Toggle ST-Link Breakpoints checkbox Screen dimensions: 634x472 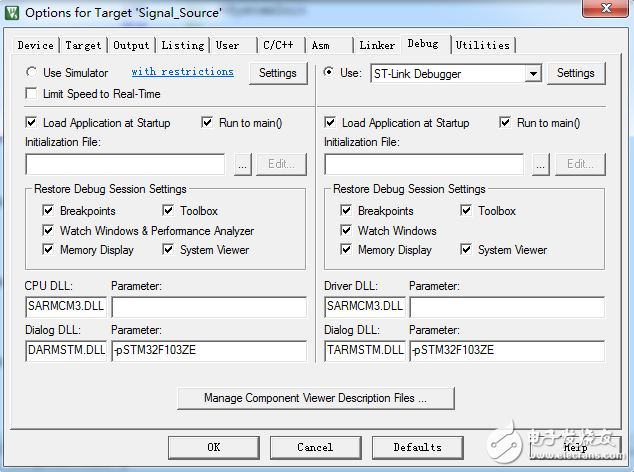(346, 210)
